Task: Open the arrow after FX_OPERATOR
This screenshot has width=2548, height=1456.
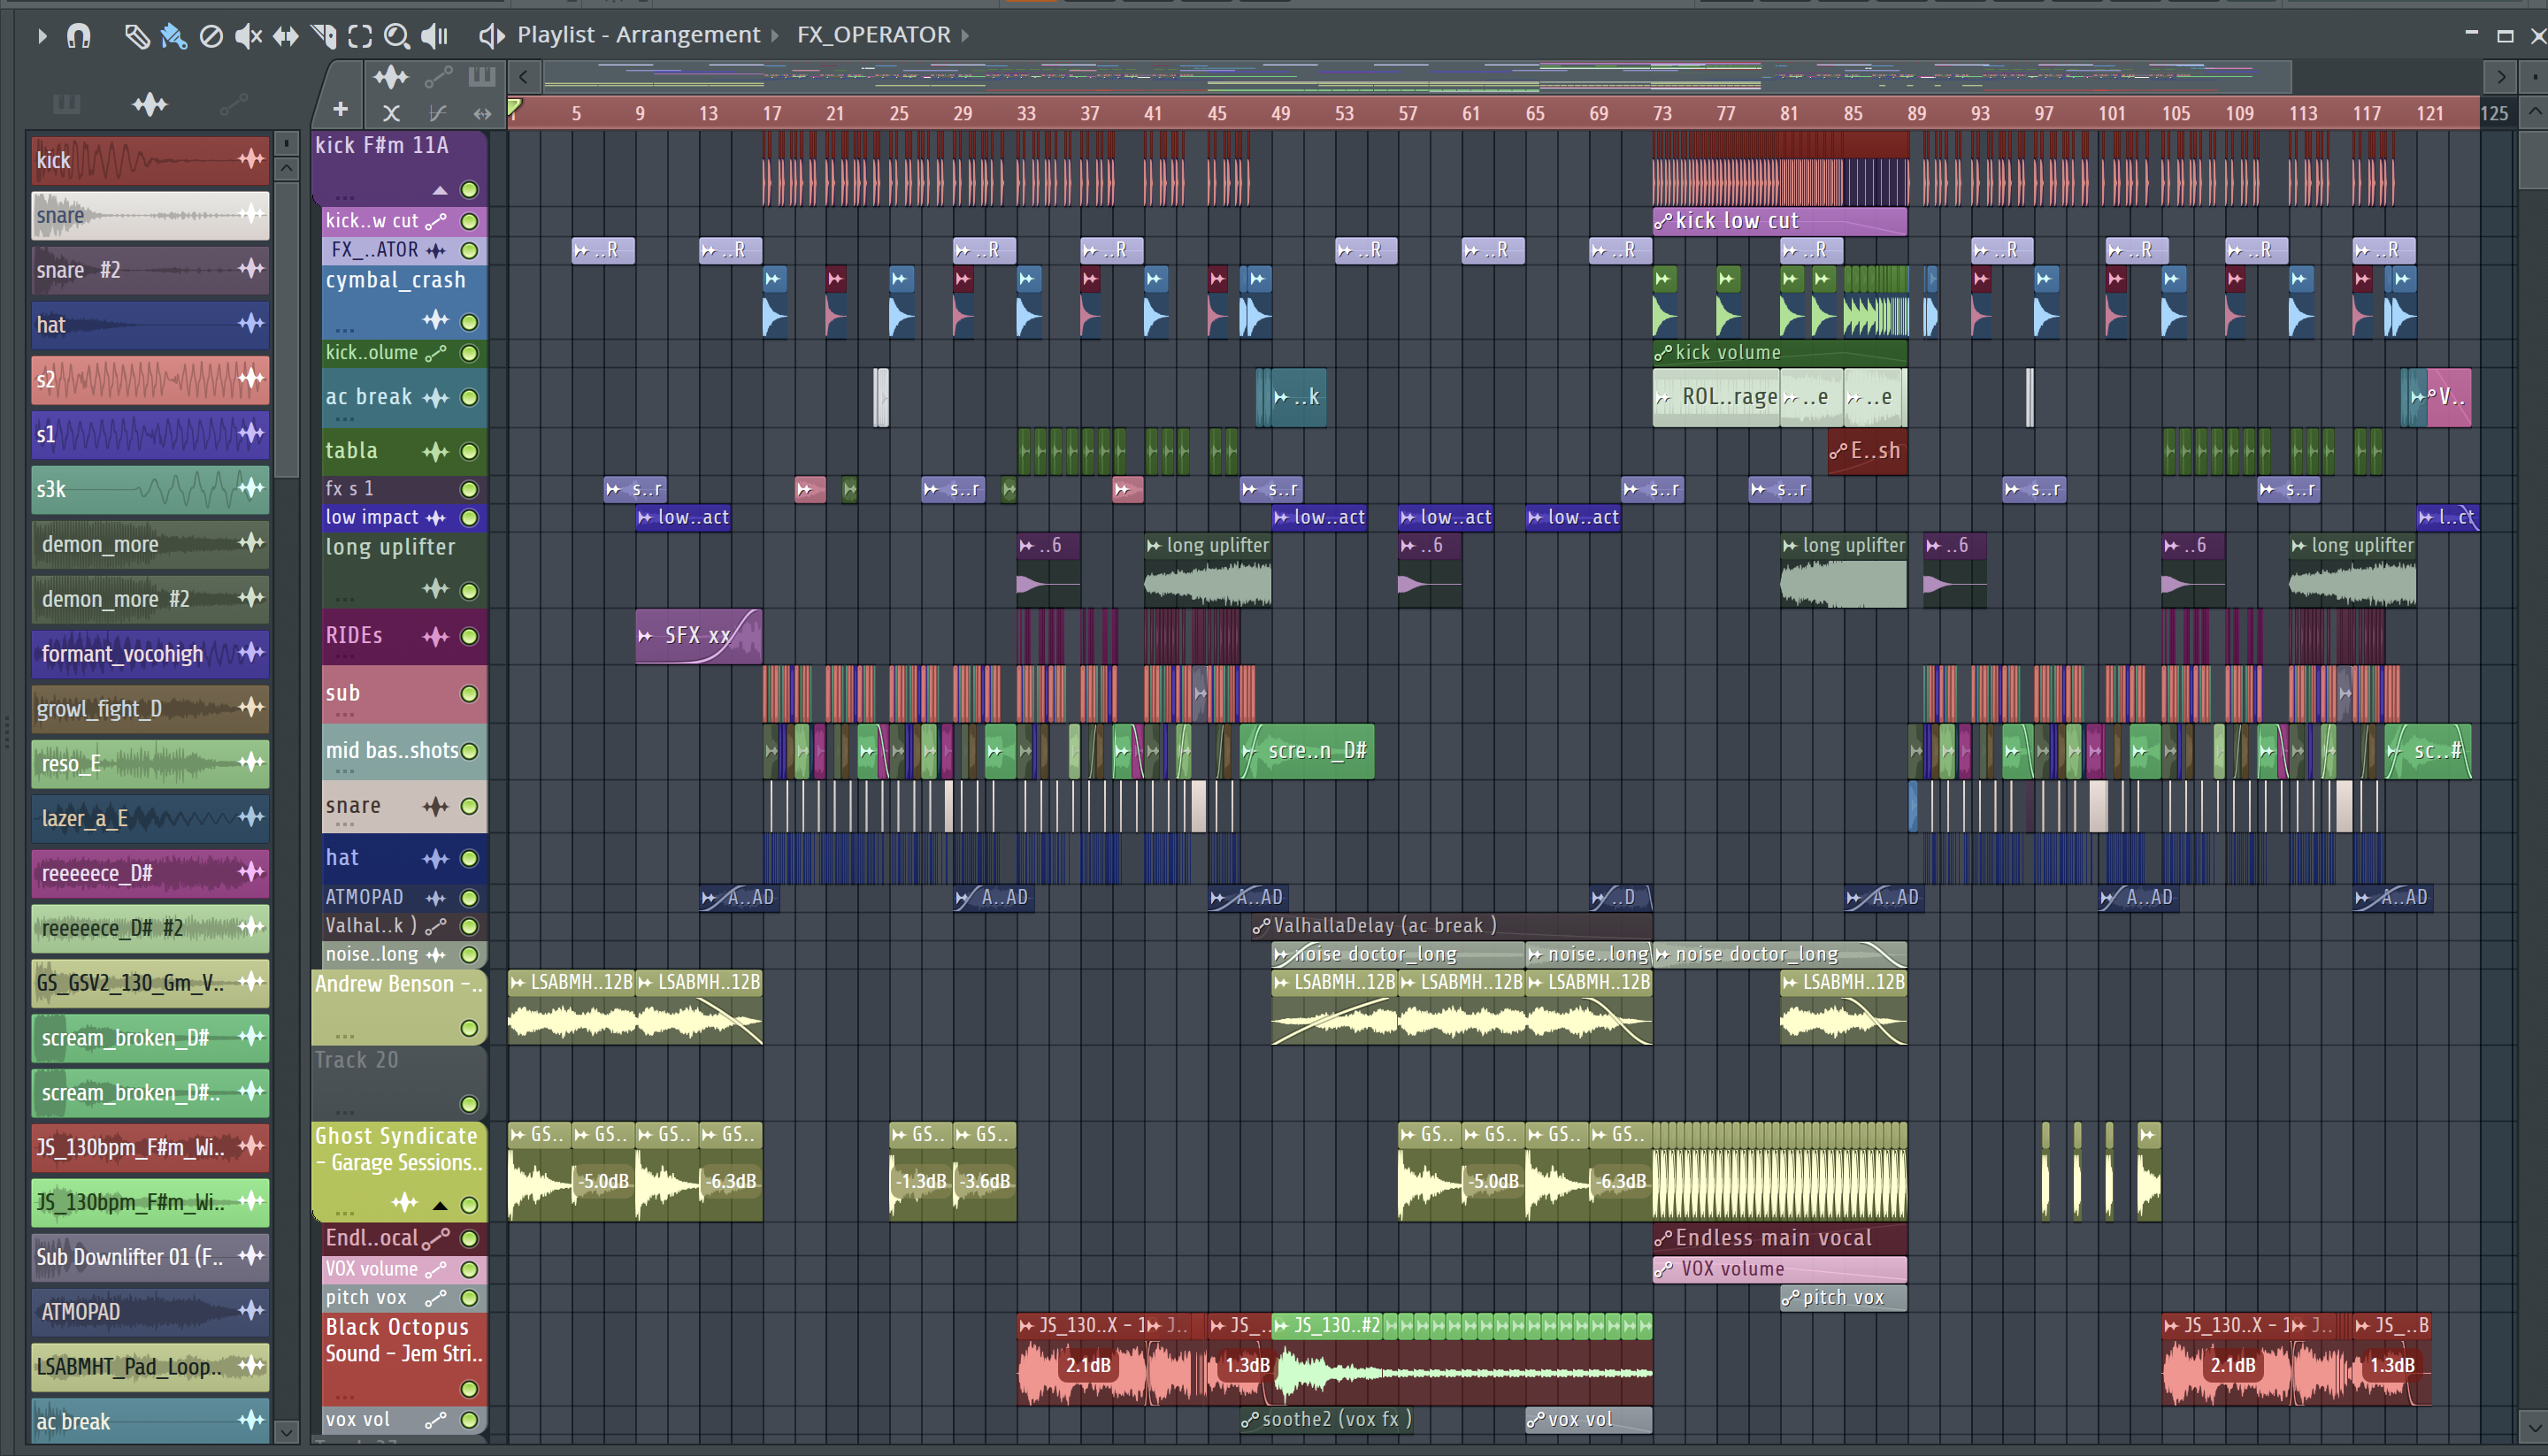Action: (x=965, y=36)
